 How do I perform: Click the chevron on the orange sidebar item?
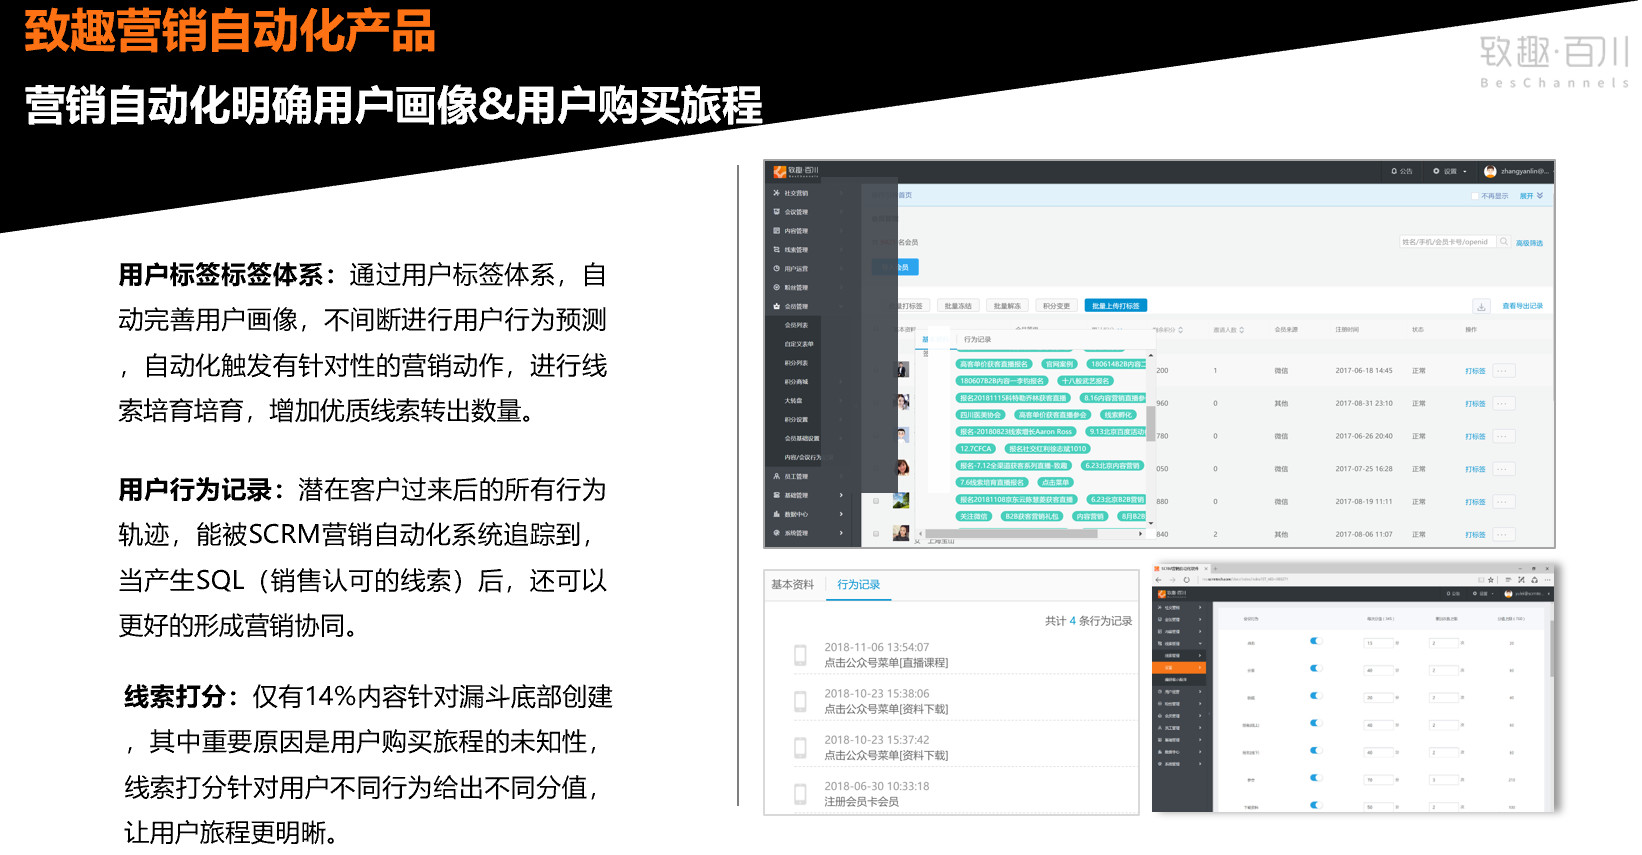[1200, 668]
